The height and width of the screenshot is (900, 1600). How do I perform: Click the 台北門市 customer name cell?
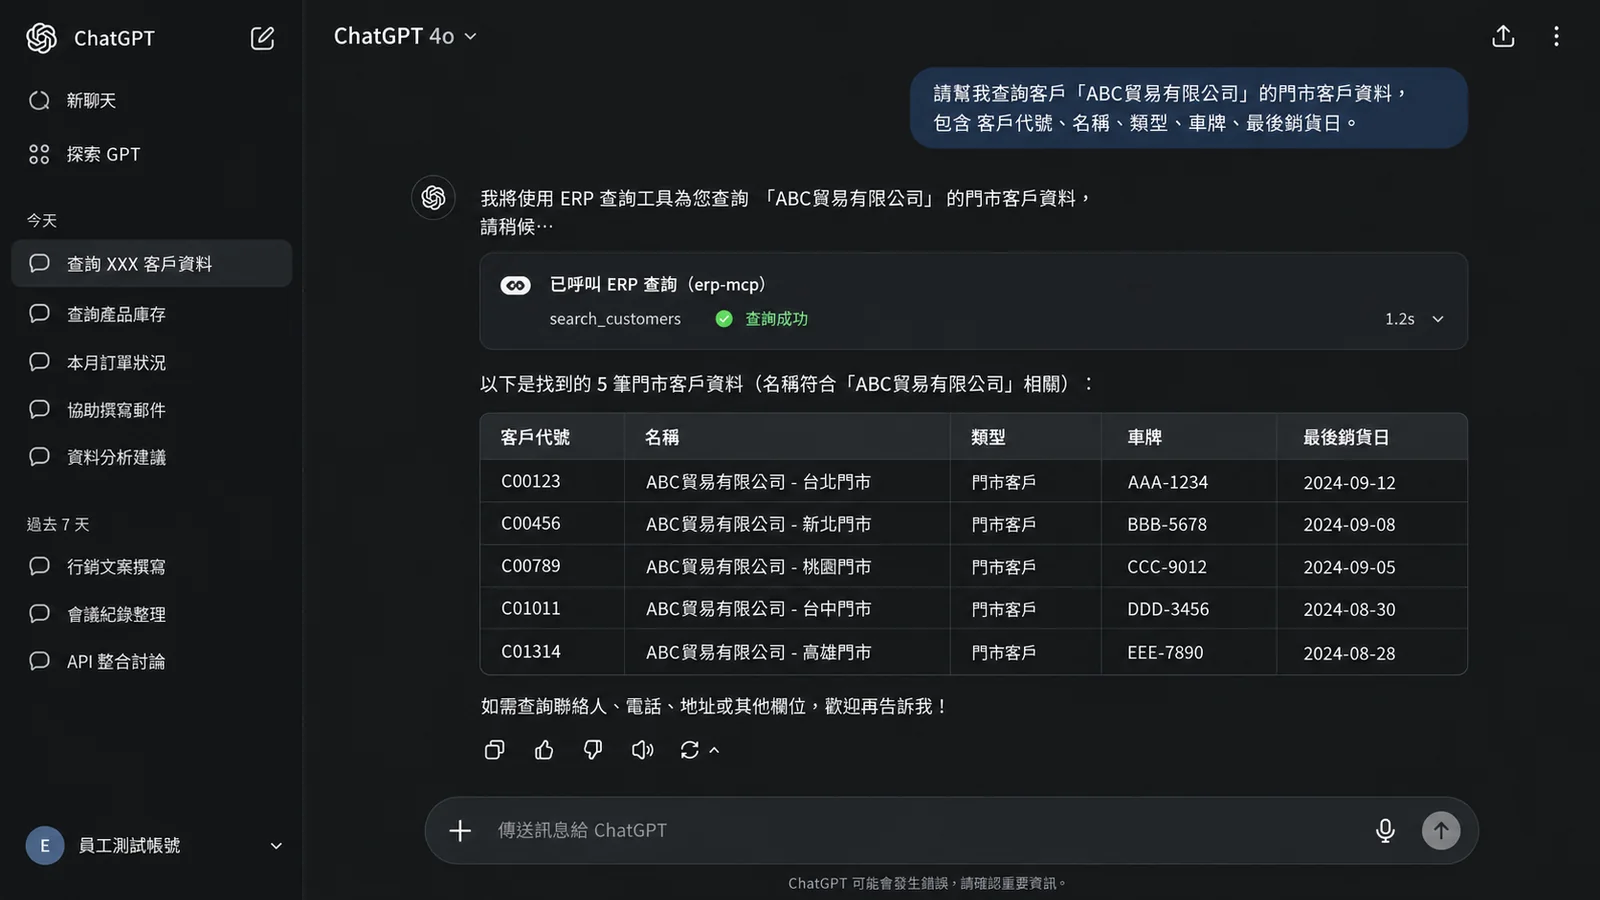click(x=758, y=482)
